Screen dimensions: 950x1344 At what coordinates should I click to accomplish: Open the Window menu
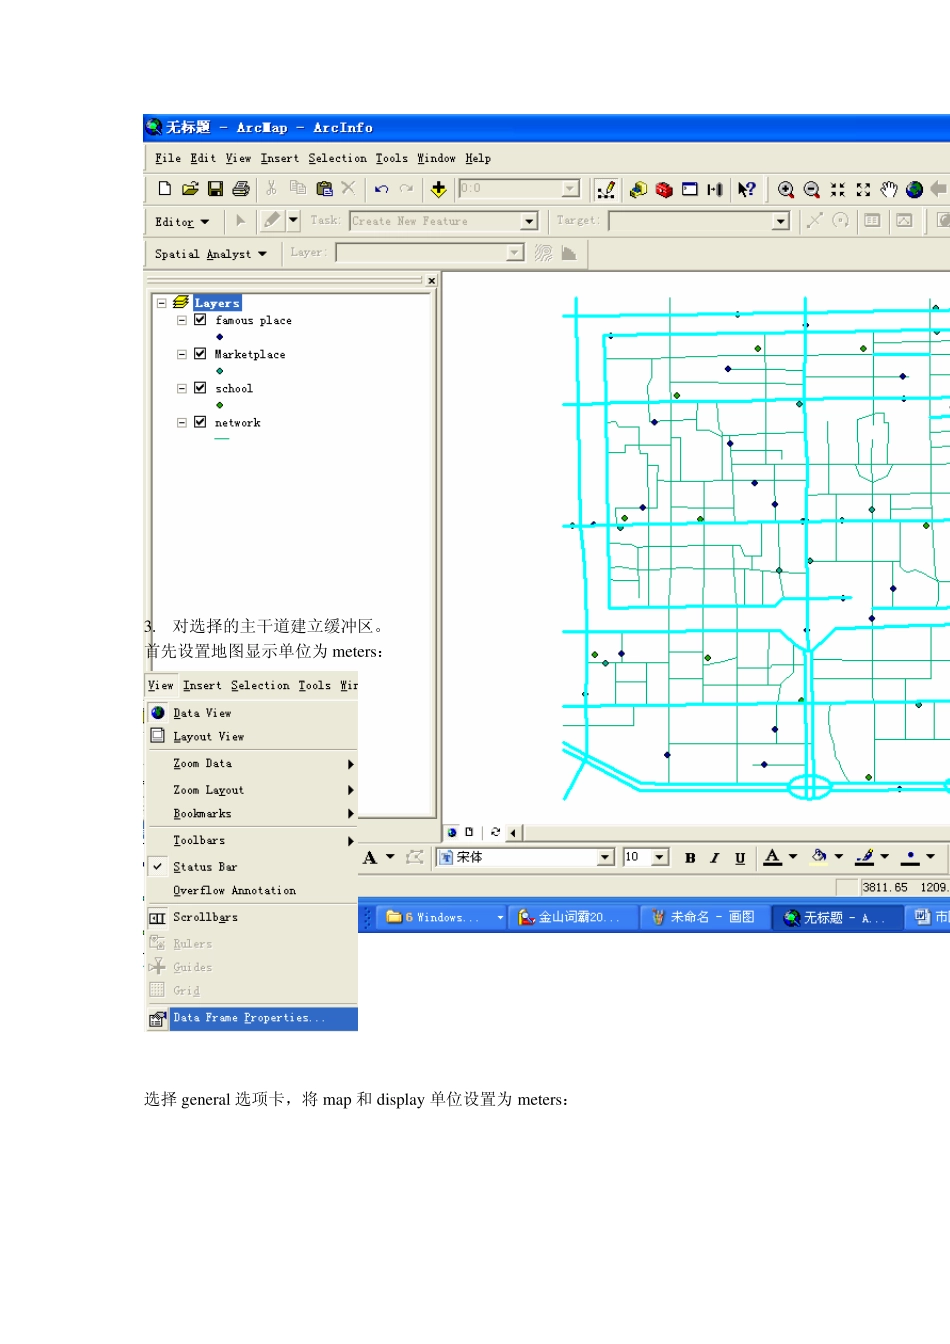436,158
